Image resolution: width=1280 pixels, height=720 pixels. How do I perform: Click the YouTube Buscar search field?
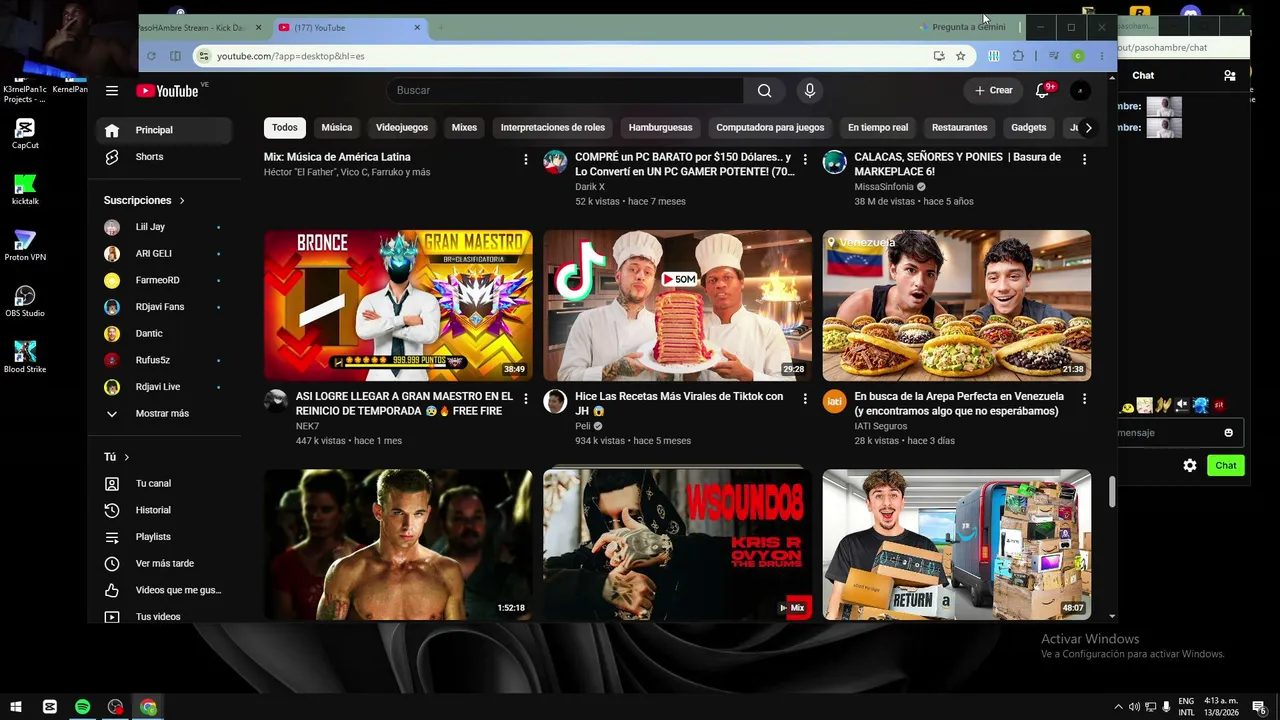click(565, 91)
